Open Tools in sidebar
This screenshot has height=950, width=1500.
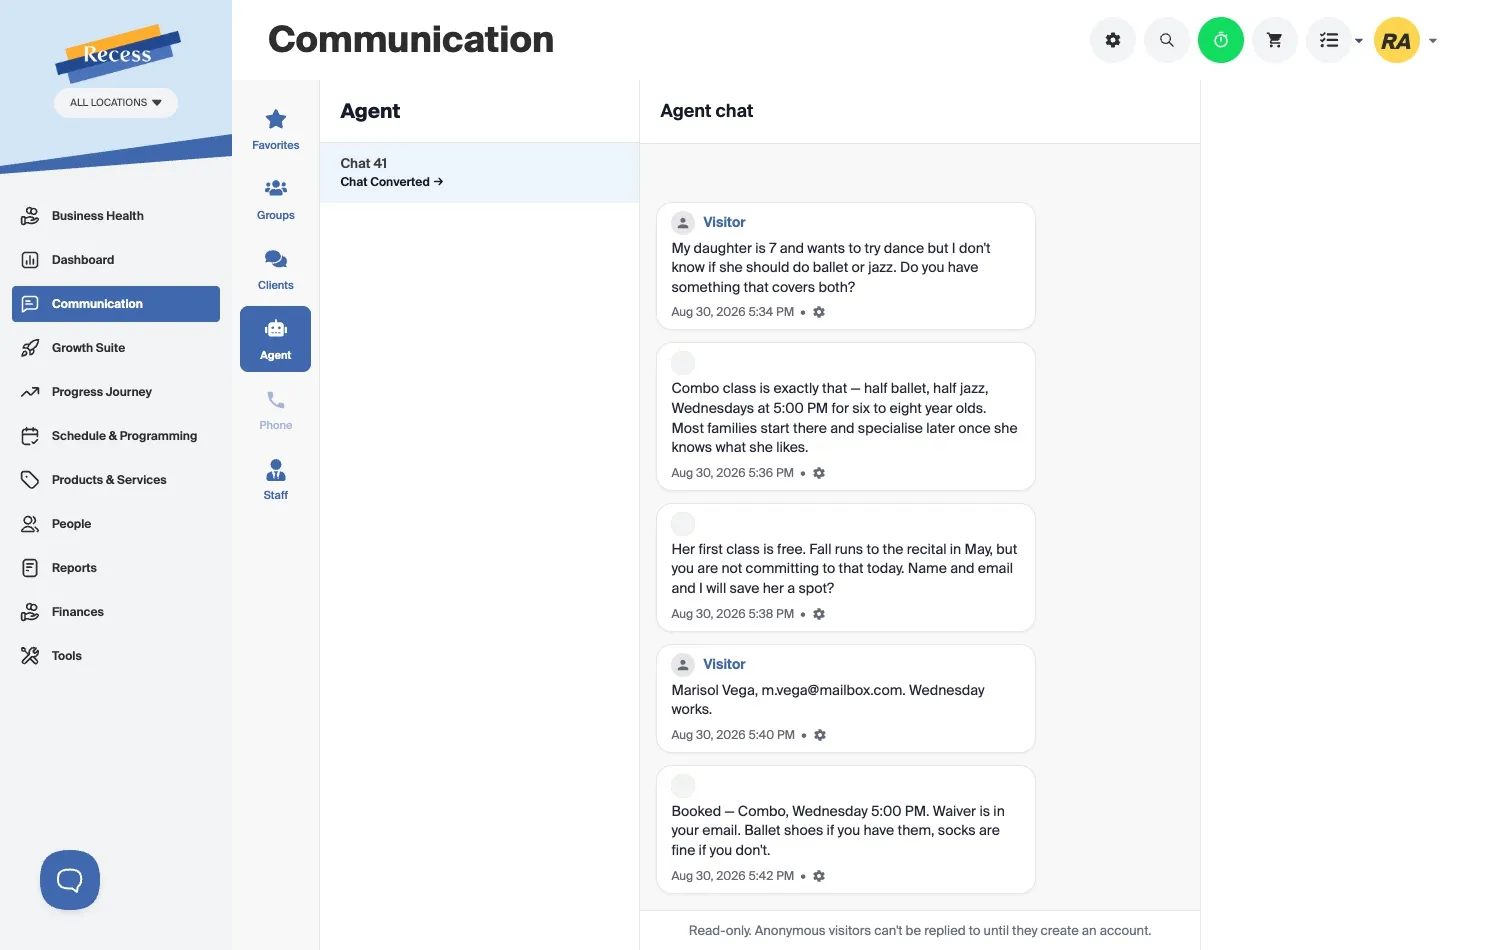116,656
